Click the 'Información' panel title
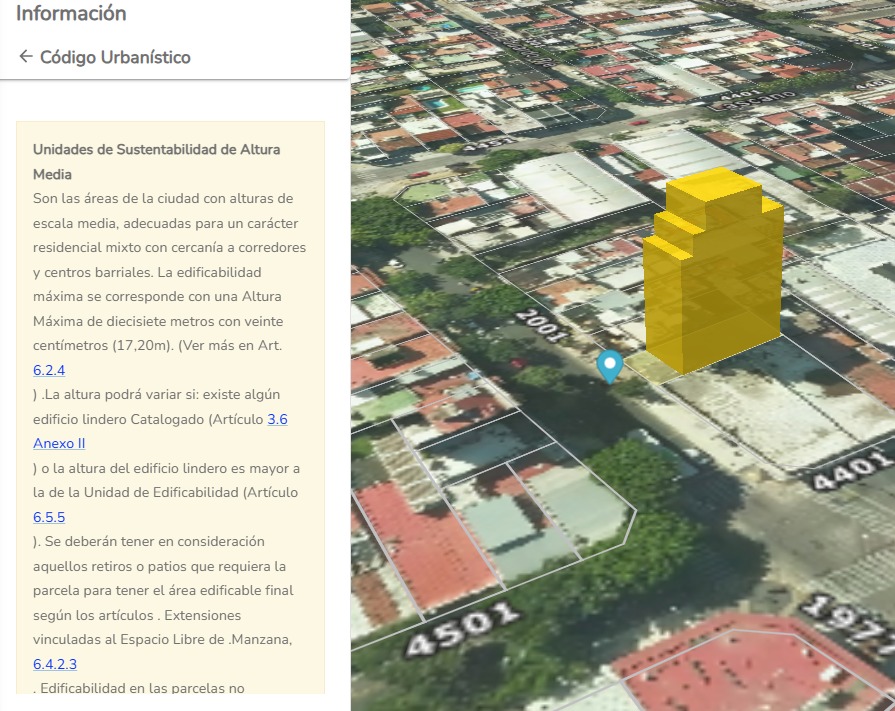The height and width of the screenshot is (711, 895). coord(71,13)
